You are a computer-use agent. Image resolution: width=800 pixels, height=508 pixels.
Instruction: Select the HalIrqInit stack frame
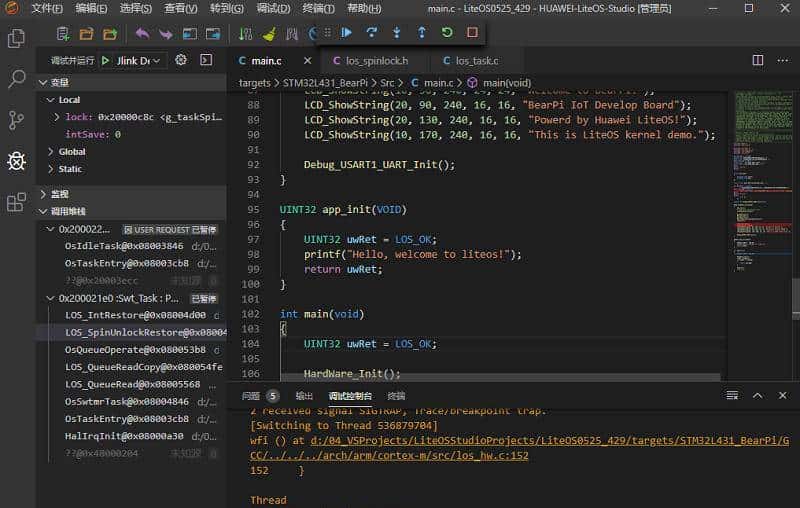click(132, 436)
